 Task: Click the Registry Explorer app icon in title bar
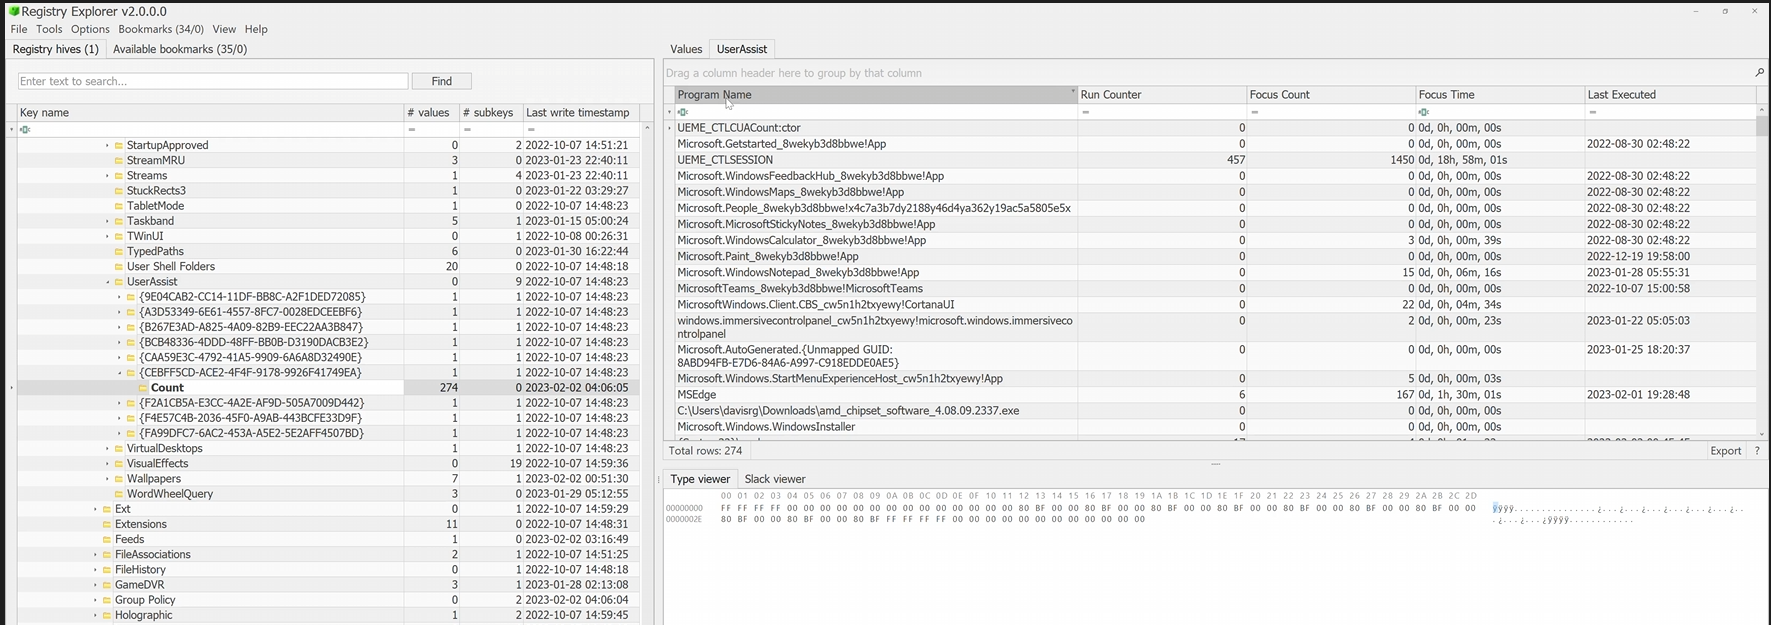tap(14, 11)
